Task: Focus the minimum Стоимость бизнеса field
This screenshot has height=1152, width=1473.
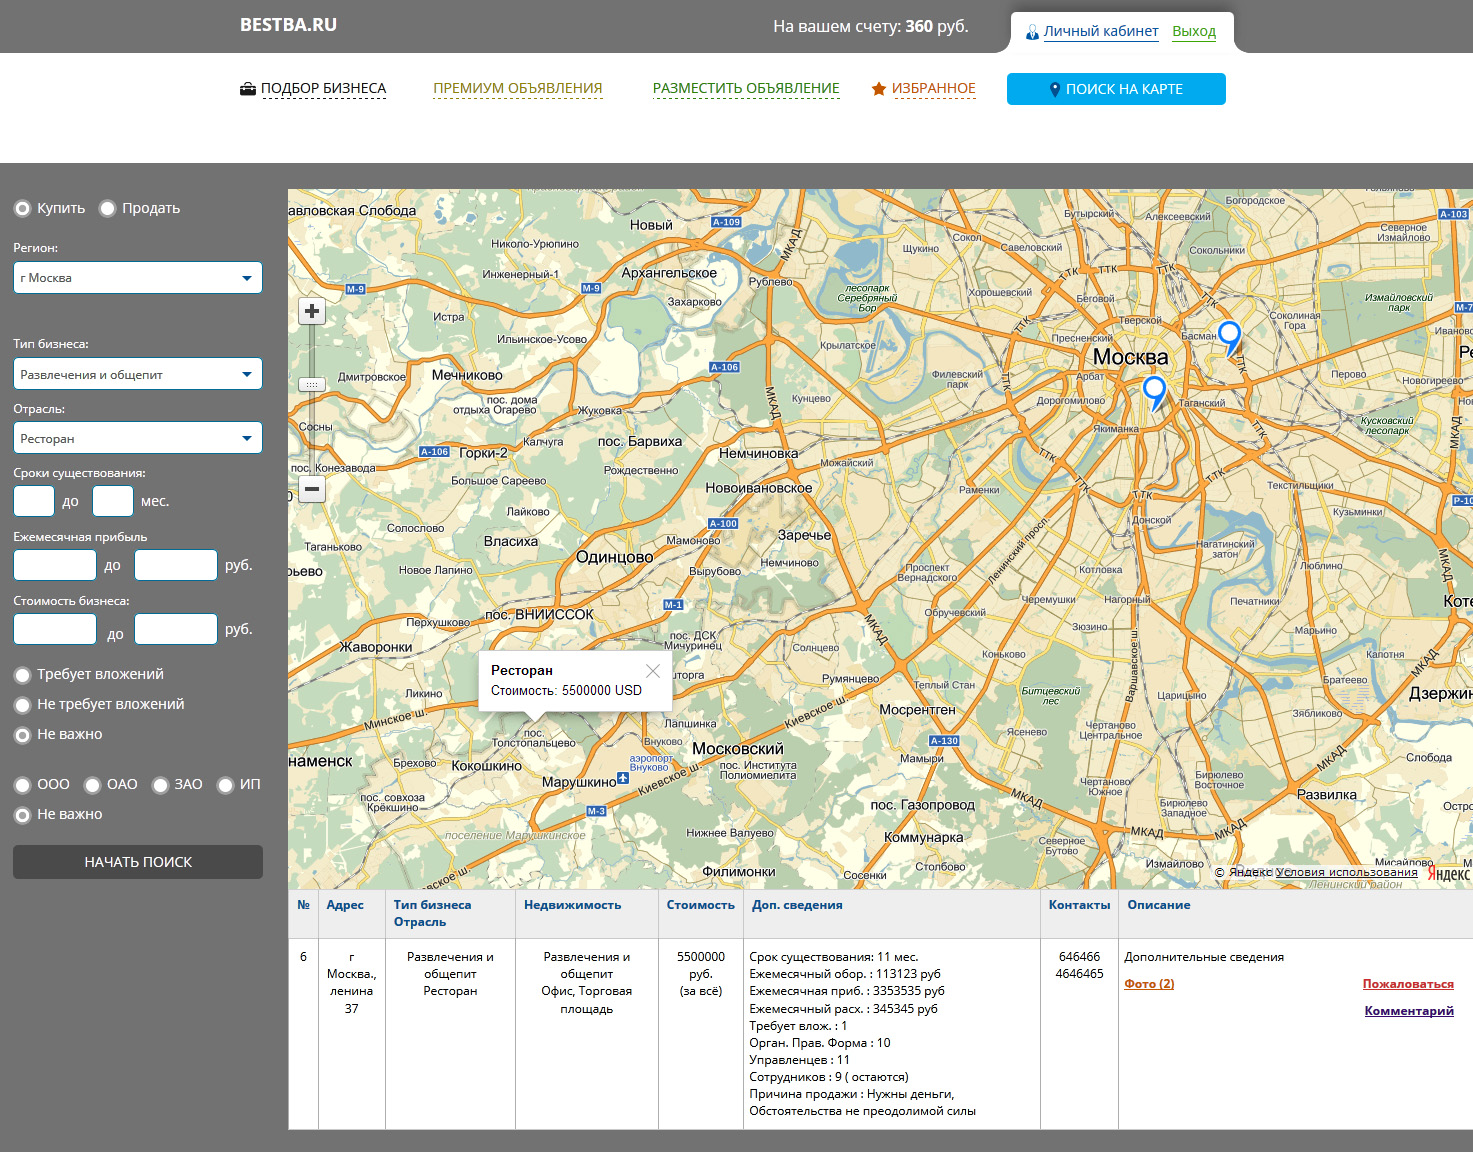Action: click(55, 629)
